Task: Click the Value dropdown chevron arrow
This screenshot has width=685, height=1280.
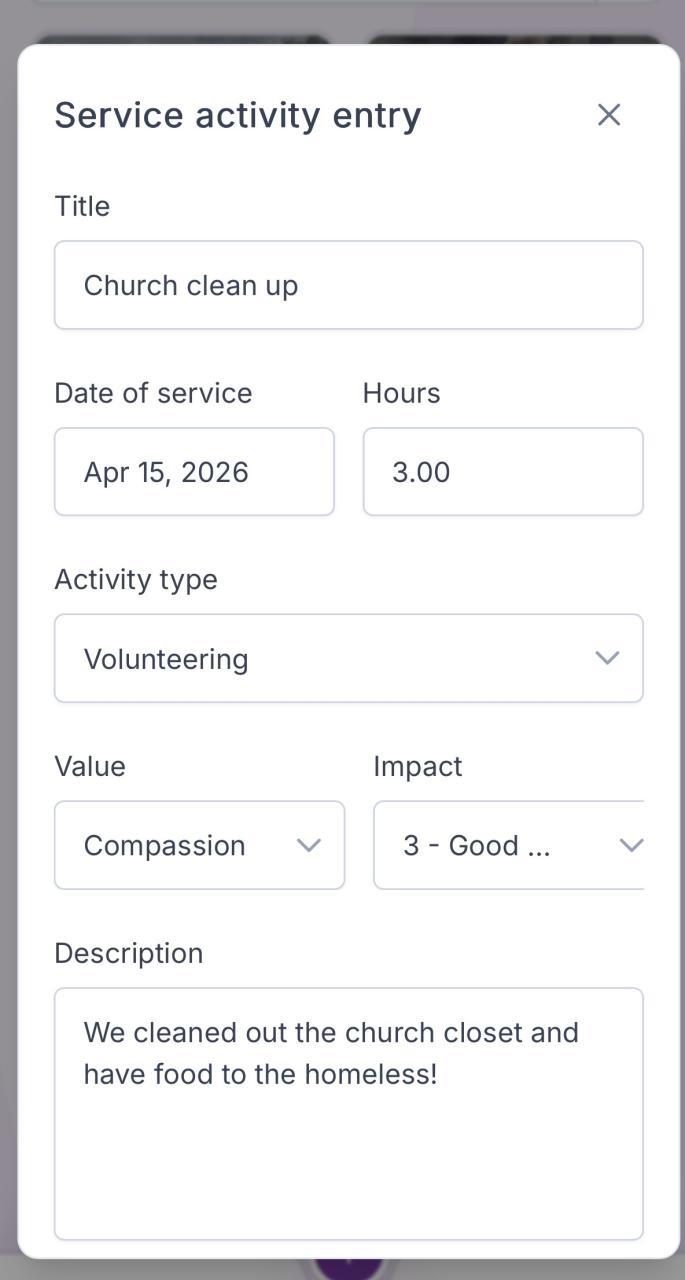Action: [x=309, y=845]
